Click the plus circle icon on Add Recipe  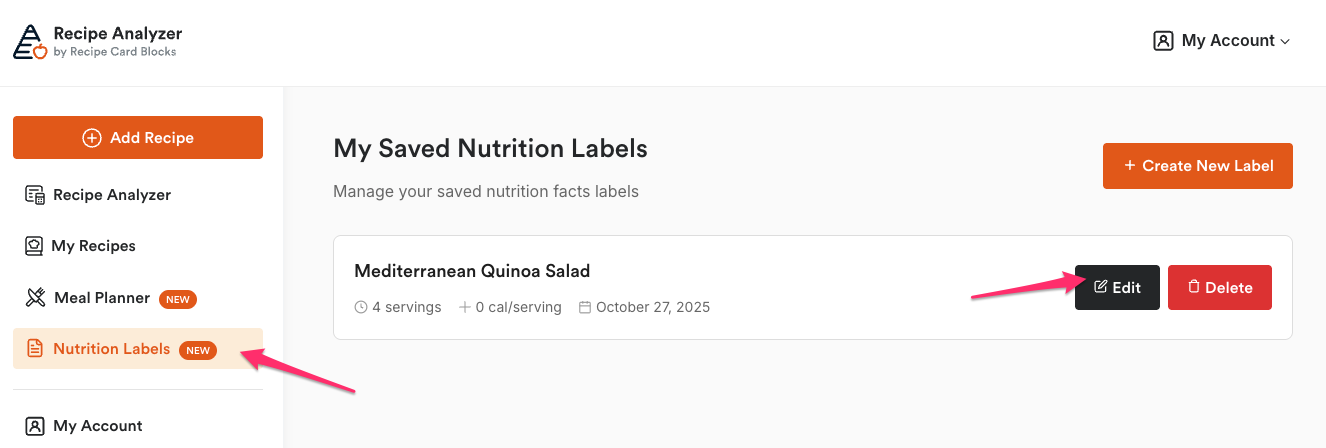92,138
